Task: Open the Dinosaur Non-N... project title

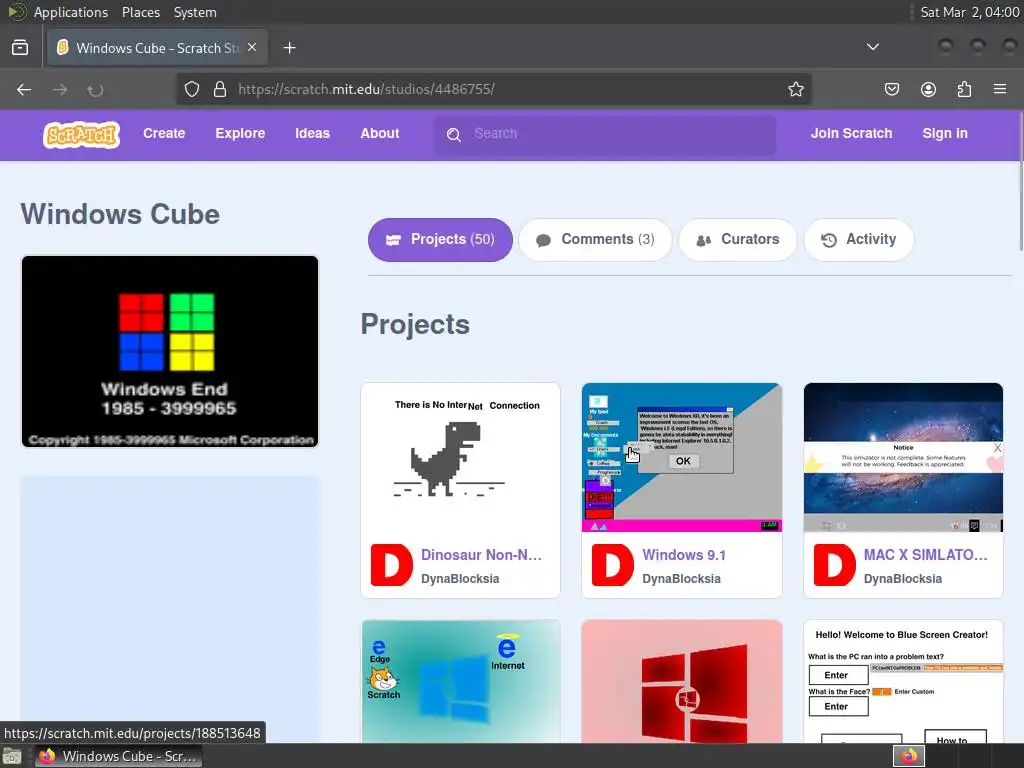Action: point(481,555)
